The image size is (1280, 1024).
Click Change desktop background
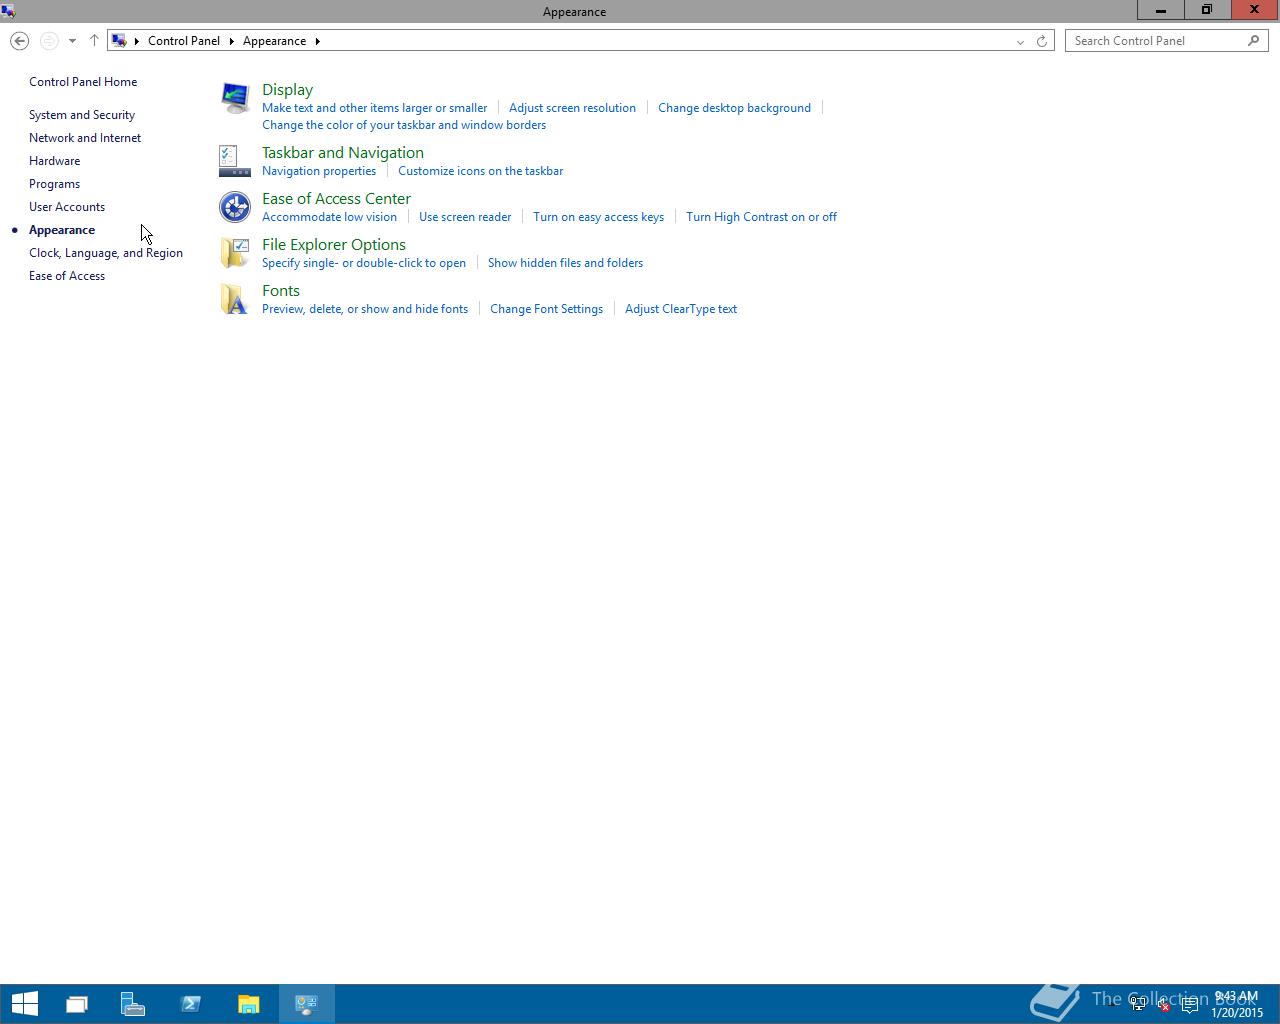tap(734, 108)
